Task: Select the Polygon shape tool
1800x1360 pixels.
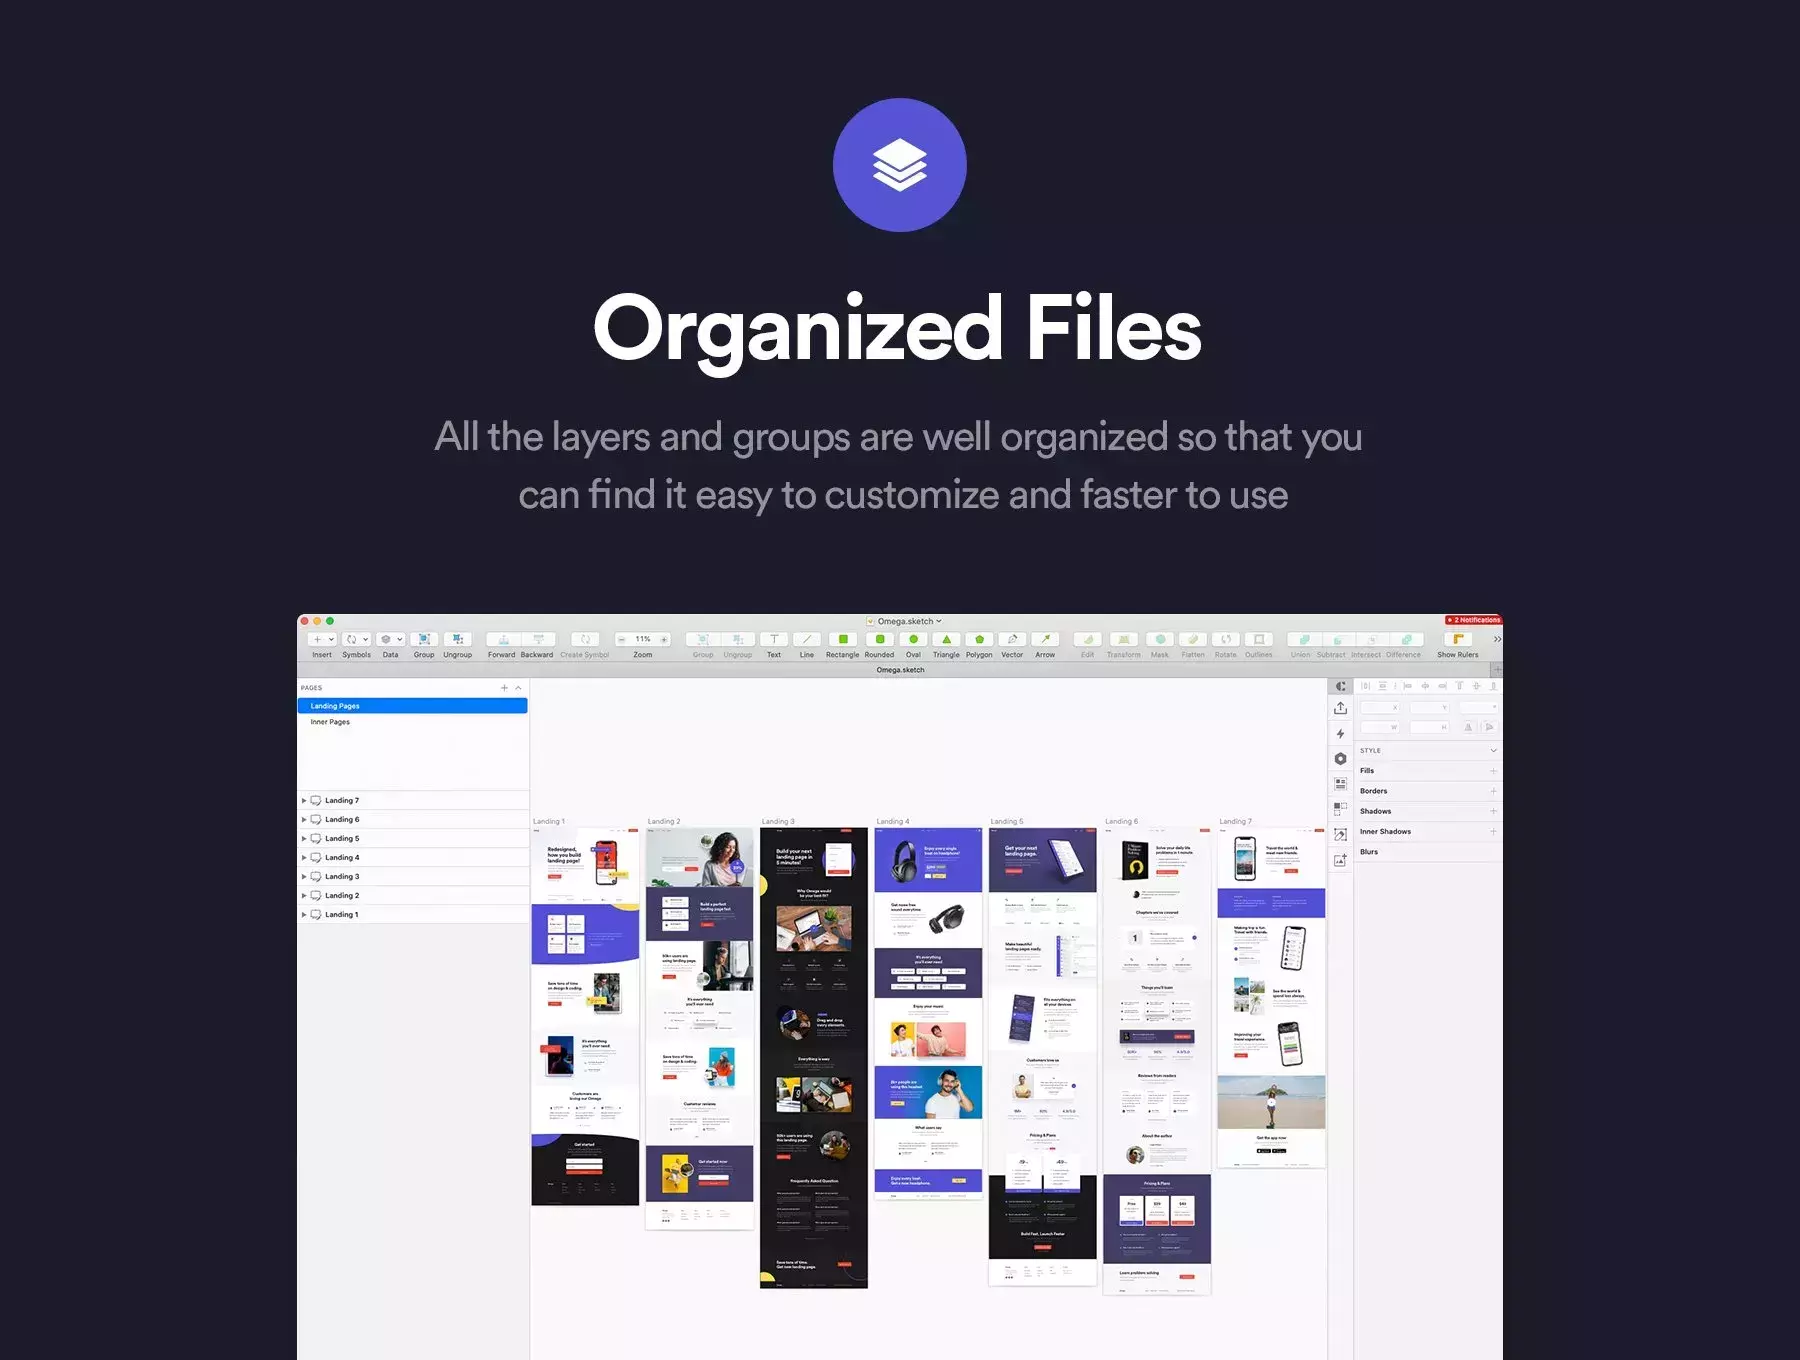Action: click(x=979, y=639)
